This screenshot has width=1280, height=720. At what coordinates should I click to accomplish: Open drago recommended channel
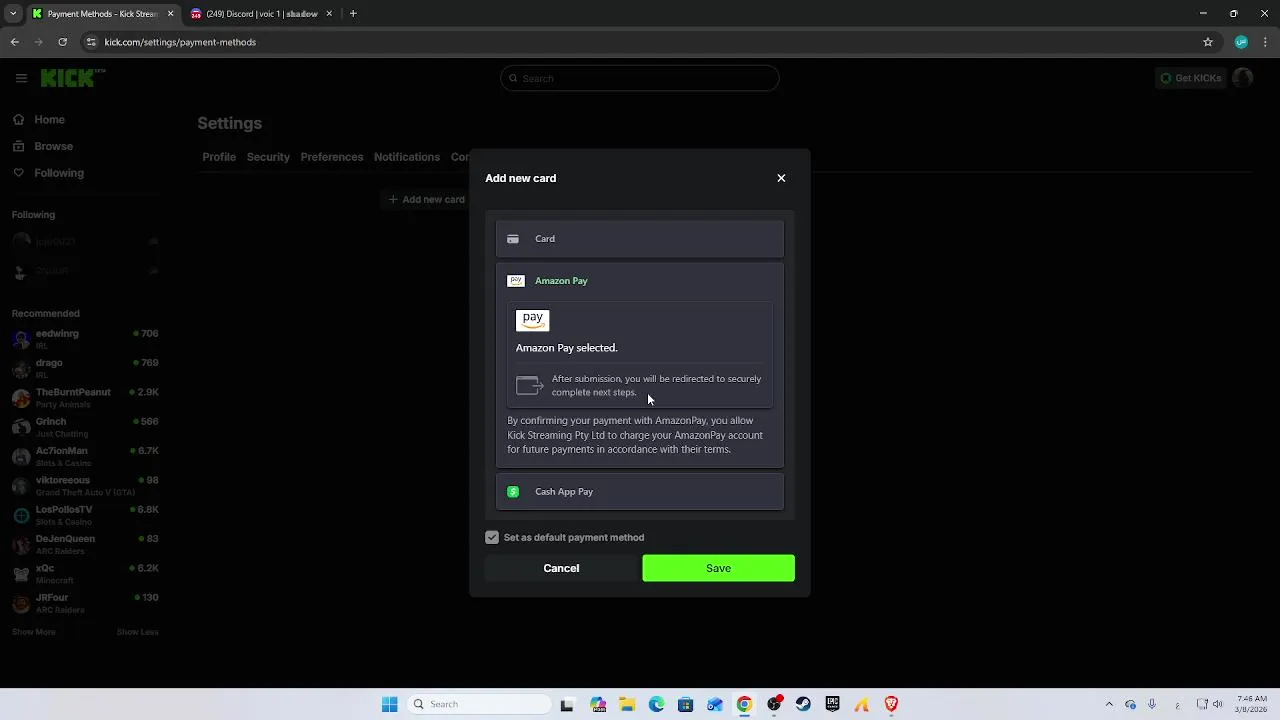pyautogui.click(x=86, y=368)
